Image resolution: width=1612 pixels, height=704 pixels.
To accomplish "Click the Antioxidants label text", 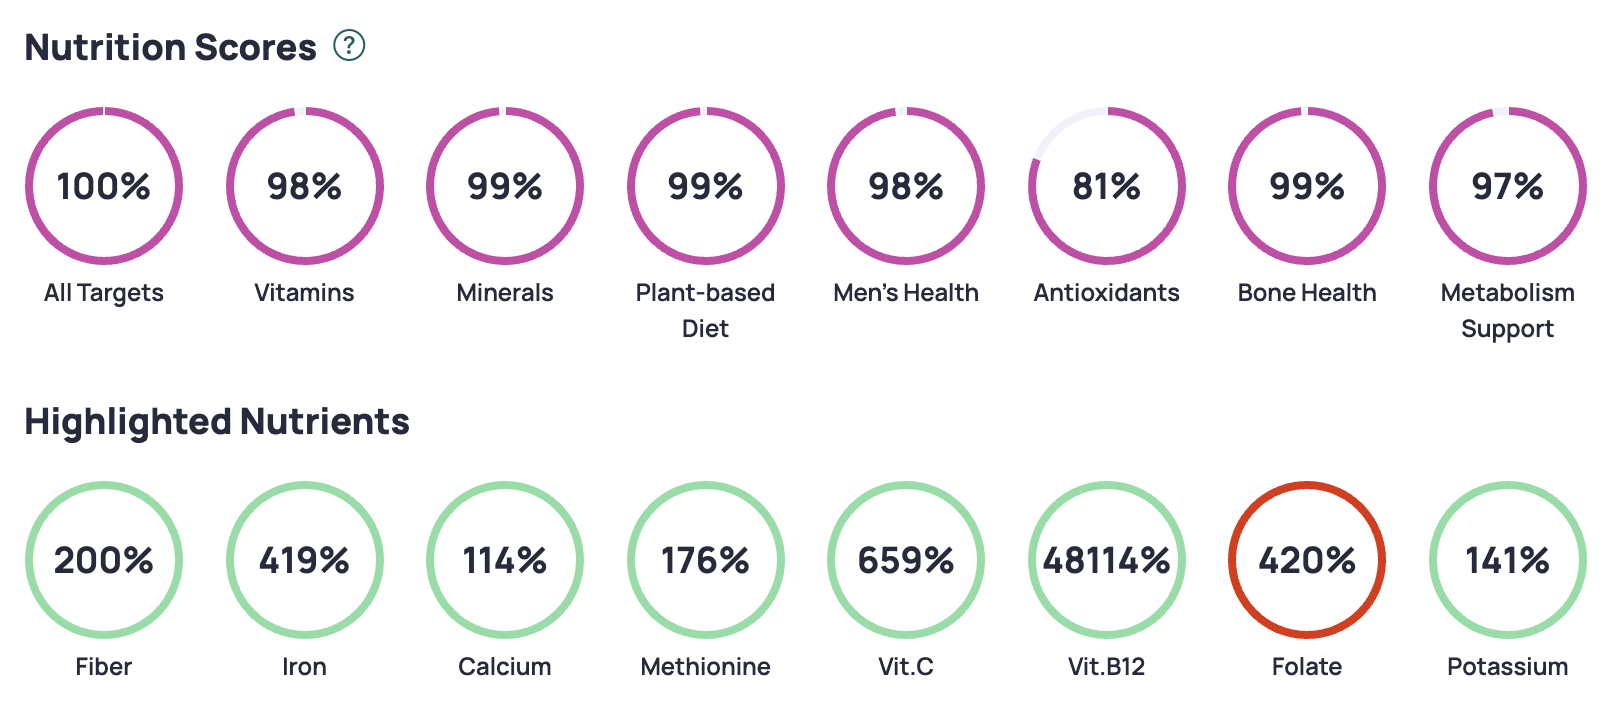I will pos(1106,293).
